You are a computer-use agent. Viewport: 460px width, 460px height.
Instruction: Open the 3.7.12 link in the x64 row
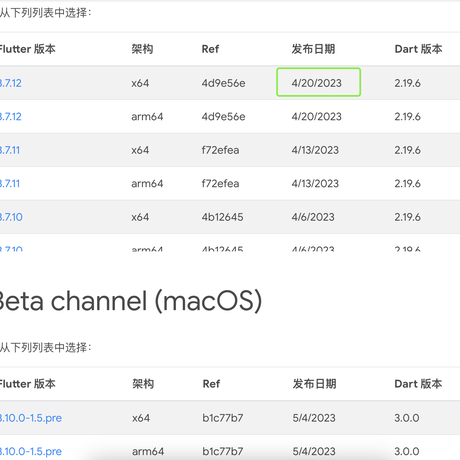tap(11, 83)
